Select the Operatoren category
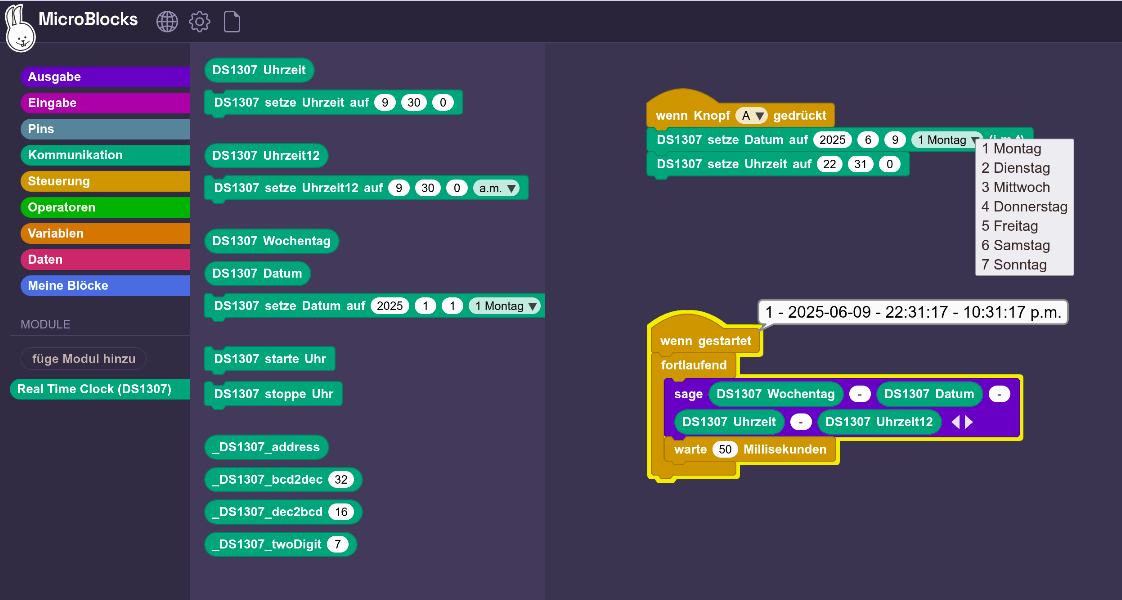The width and height of the screenshot is (1122, 600). (x=105, y=207)
